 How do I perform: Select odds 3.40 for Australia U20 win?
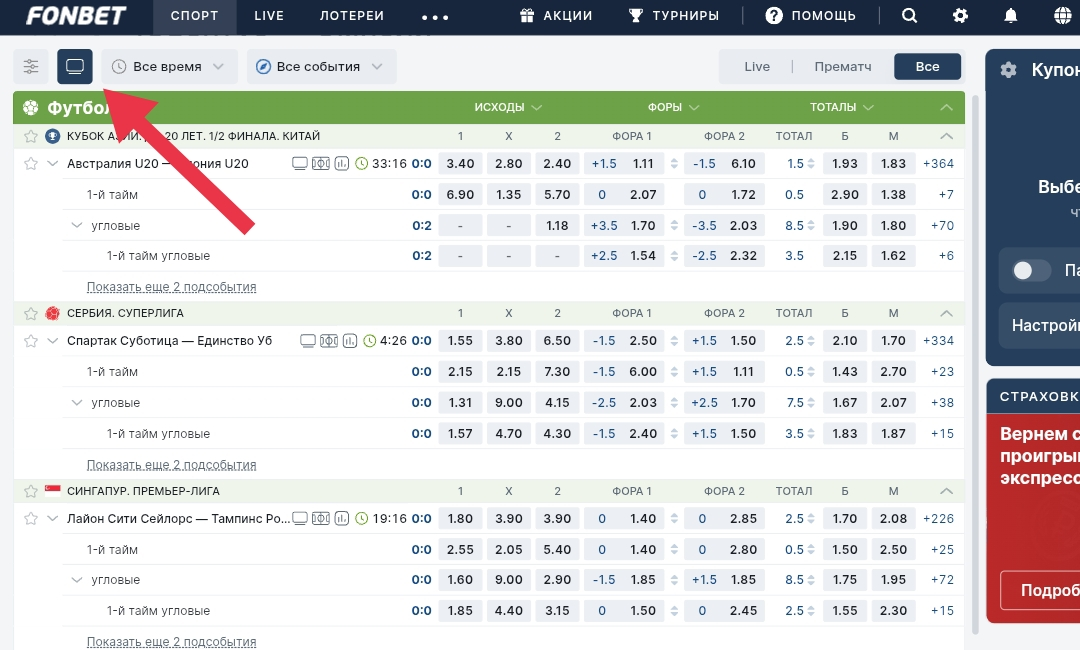(460, 164)
